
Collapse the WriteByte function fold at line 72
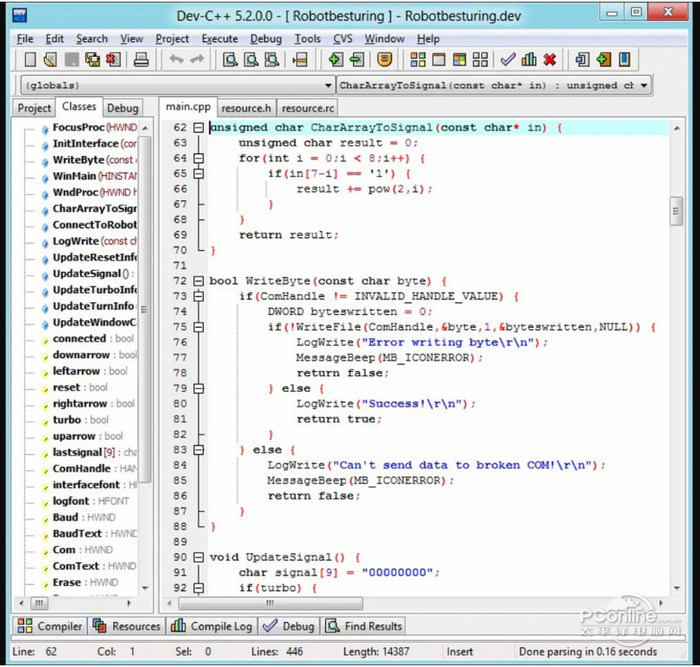click(198, 281)
